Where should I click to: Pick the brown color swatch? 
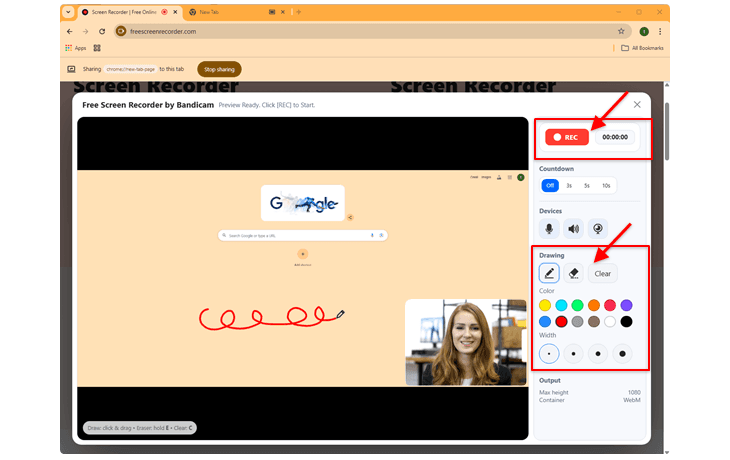(x=594, y=322)
